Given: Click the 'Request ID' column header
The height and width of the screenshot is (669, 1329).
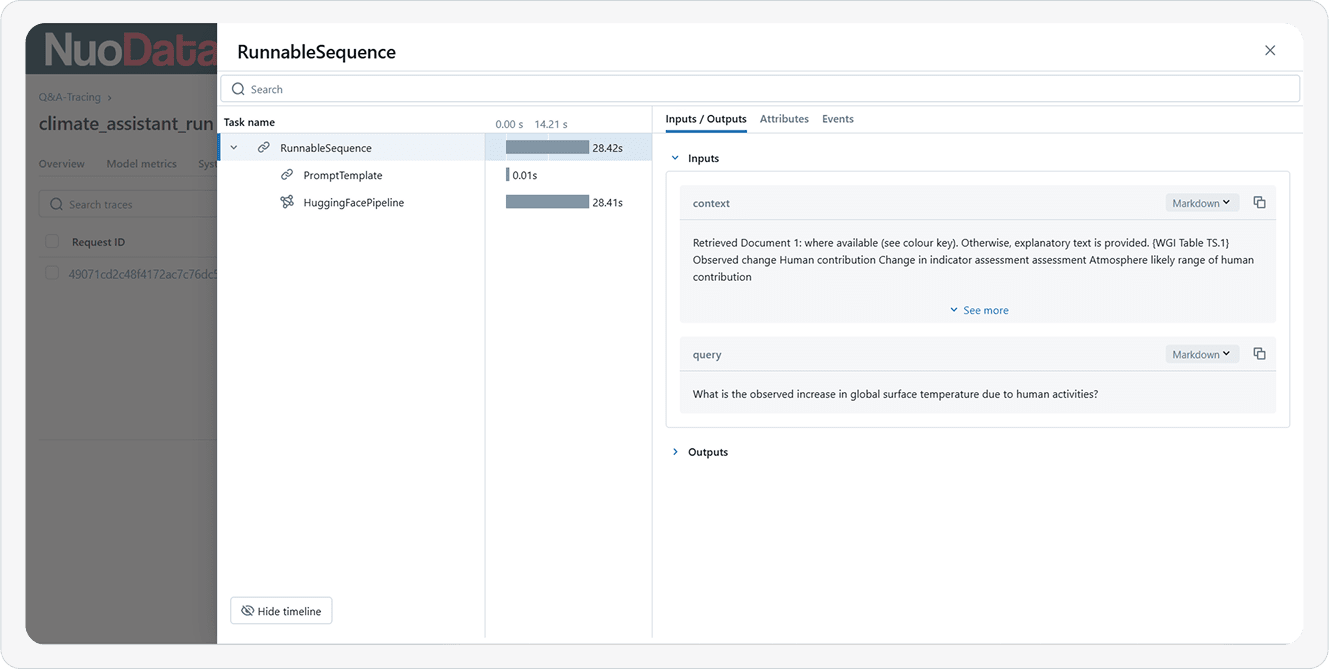Looking at the screenshot, I should pyautogui.click(x=98, y=242).
